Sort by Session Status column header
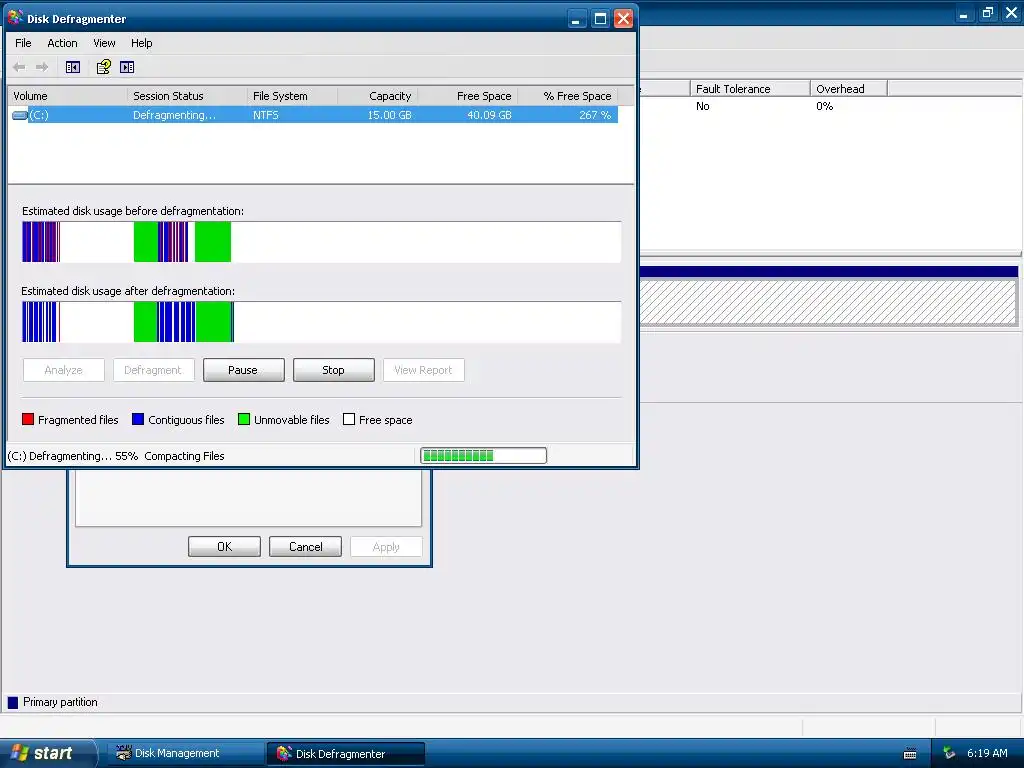Image resolution: width=1024 pixels, height=768 pixels. (187, 96)
